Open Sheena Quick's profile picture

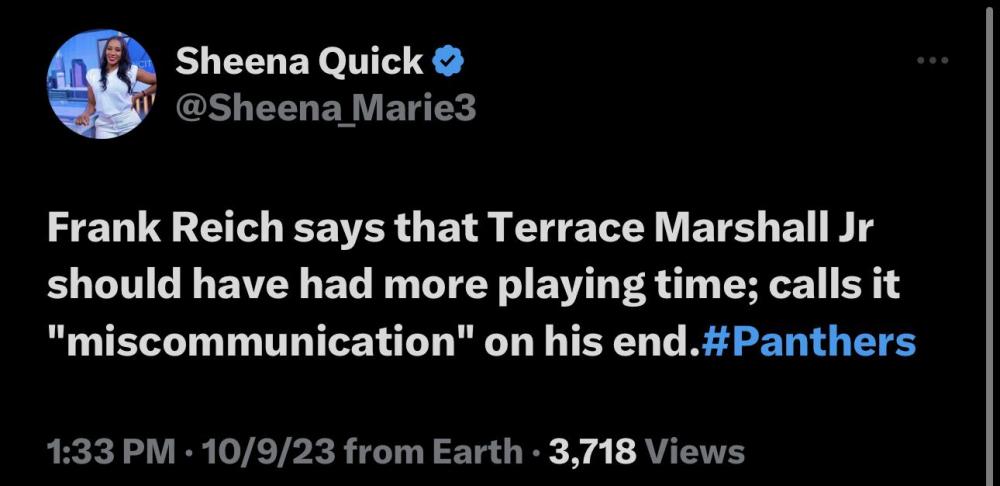coord(102,83)
